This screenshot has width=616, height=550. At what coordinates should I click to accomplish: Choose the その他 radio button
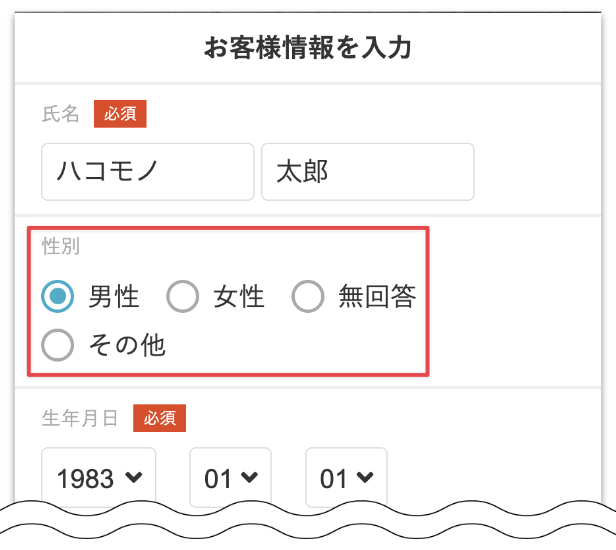(x=58, y=346)
